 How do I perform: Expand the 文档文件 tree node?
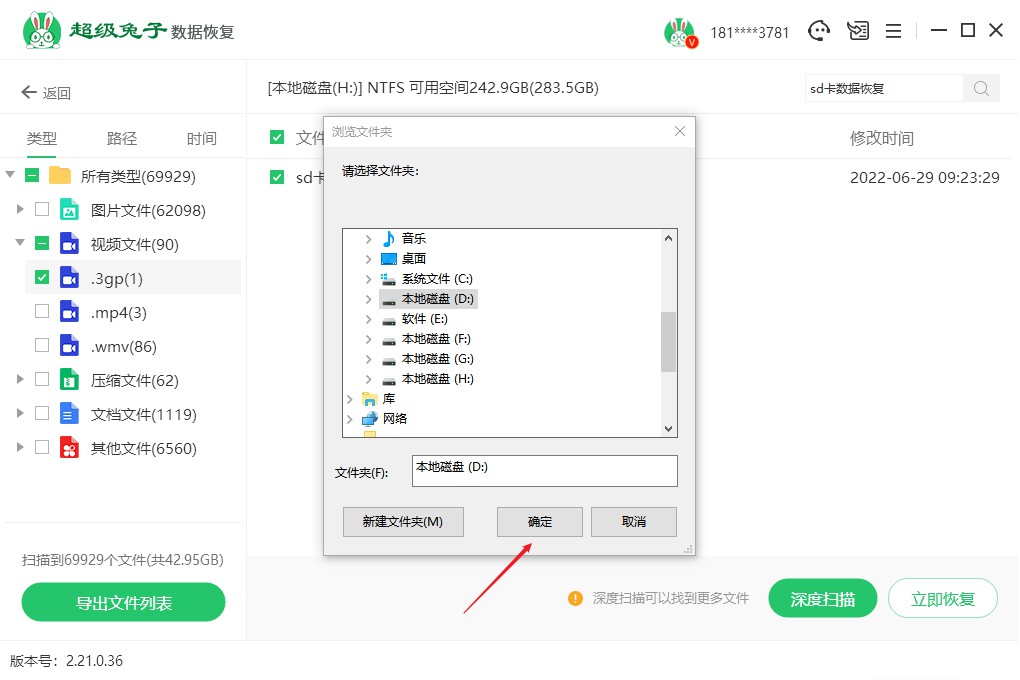coord(20,413)
